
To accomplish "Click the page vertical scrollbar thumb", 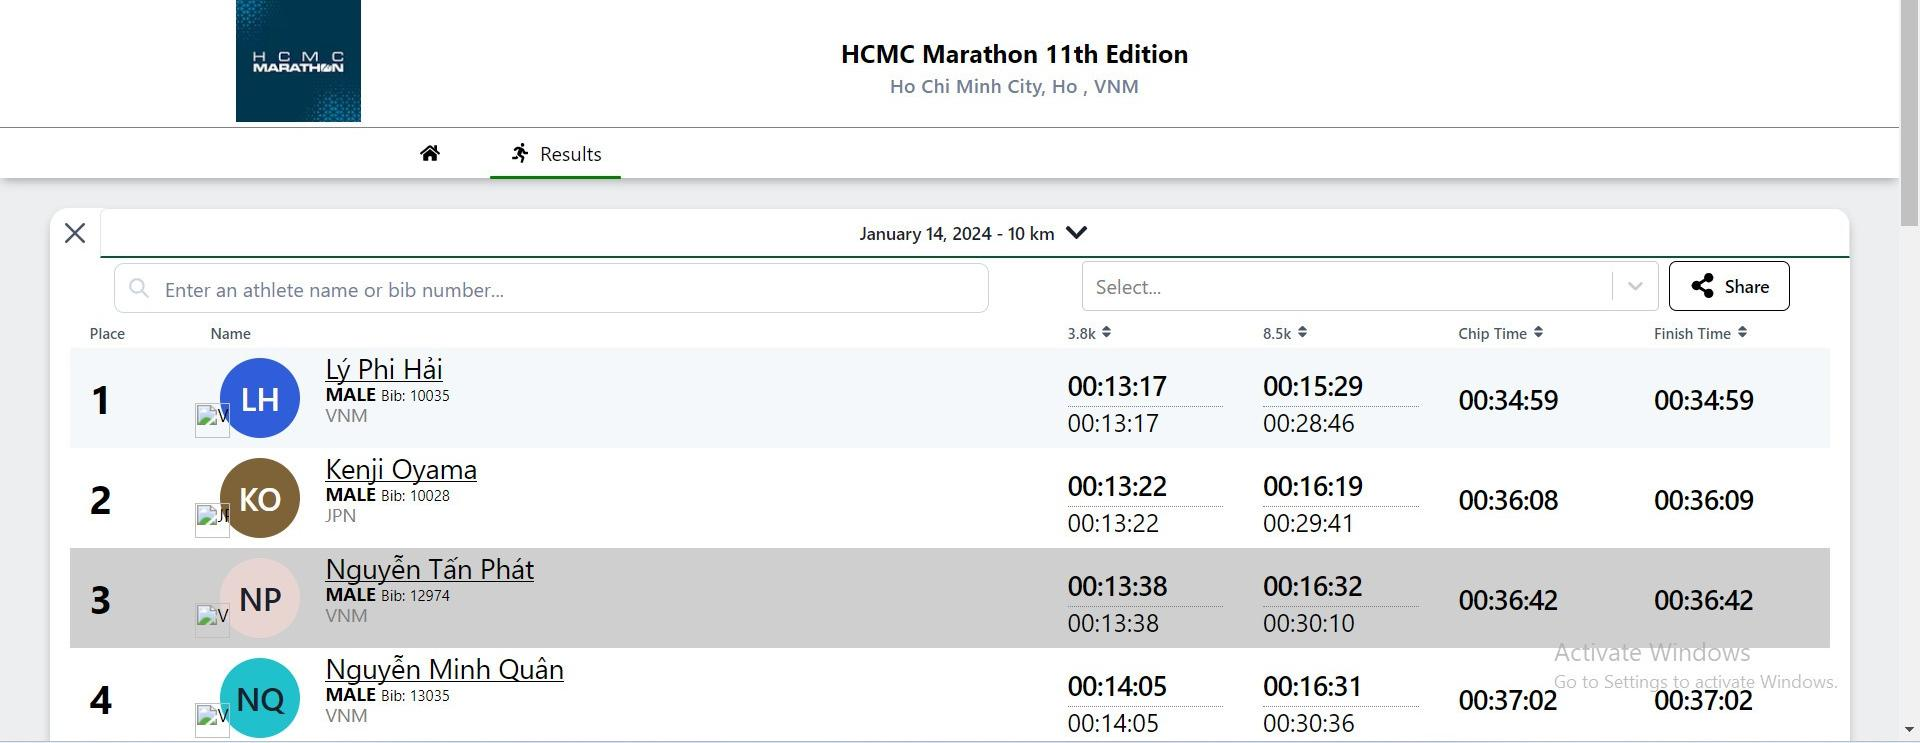I will pyautogui.click(x=1909, y=110).
